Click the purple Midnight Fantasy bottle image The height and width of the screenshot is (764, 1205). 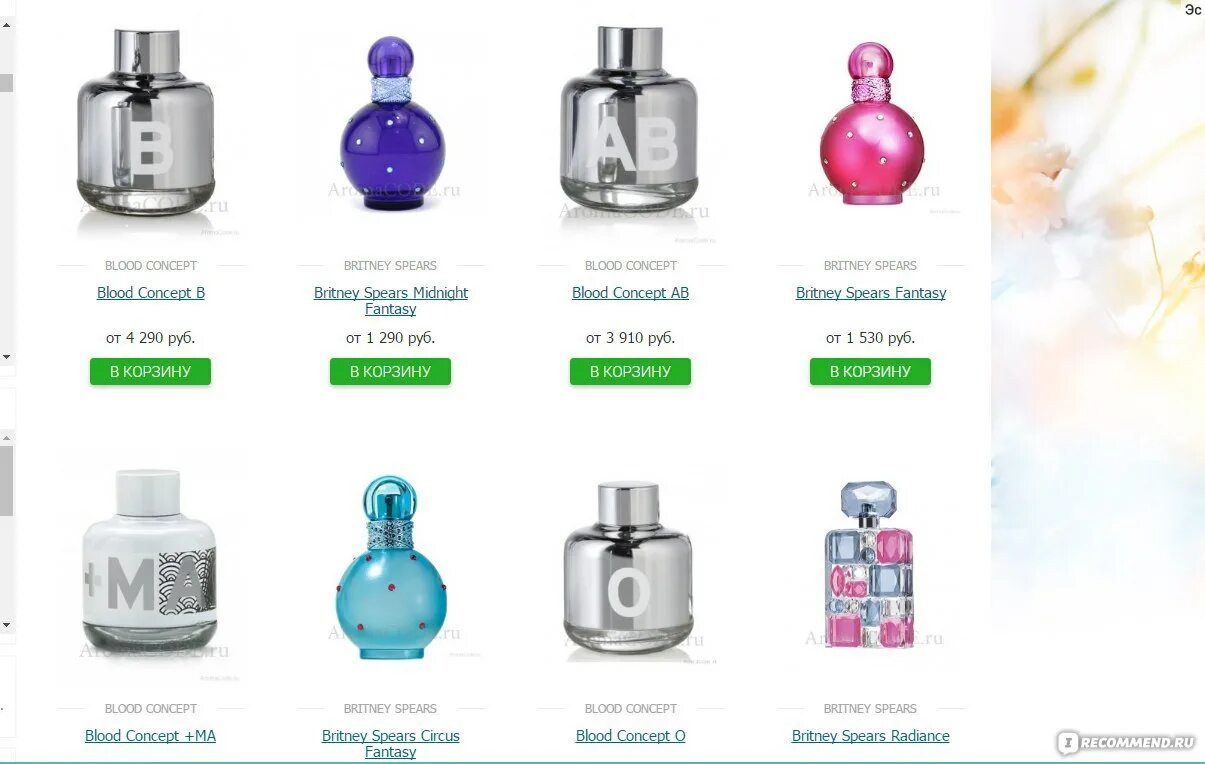[391, 122]
